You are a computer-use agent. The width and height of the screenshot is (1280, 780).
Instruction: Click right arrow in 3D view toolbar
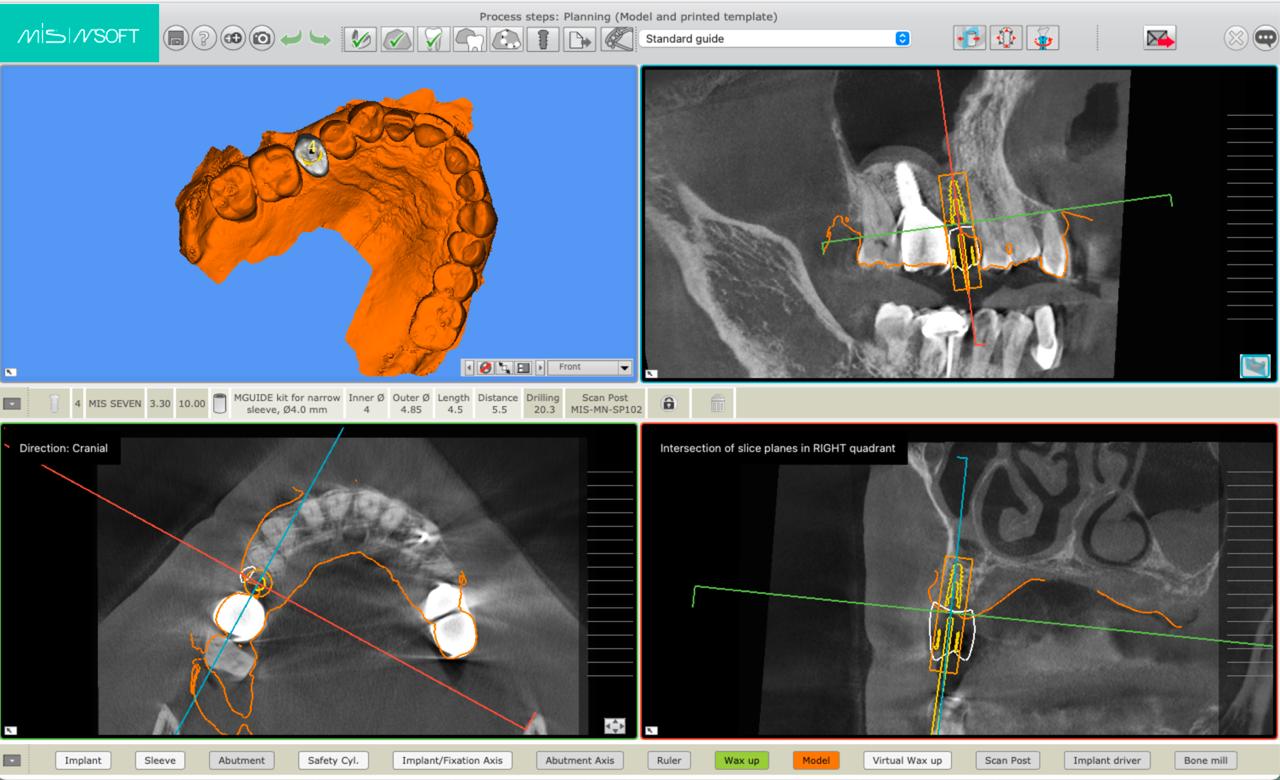coord(540,368)
